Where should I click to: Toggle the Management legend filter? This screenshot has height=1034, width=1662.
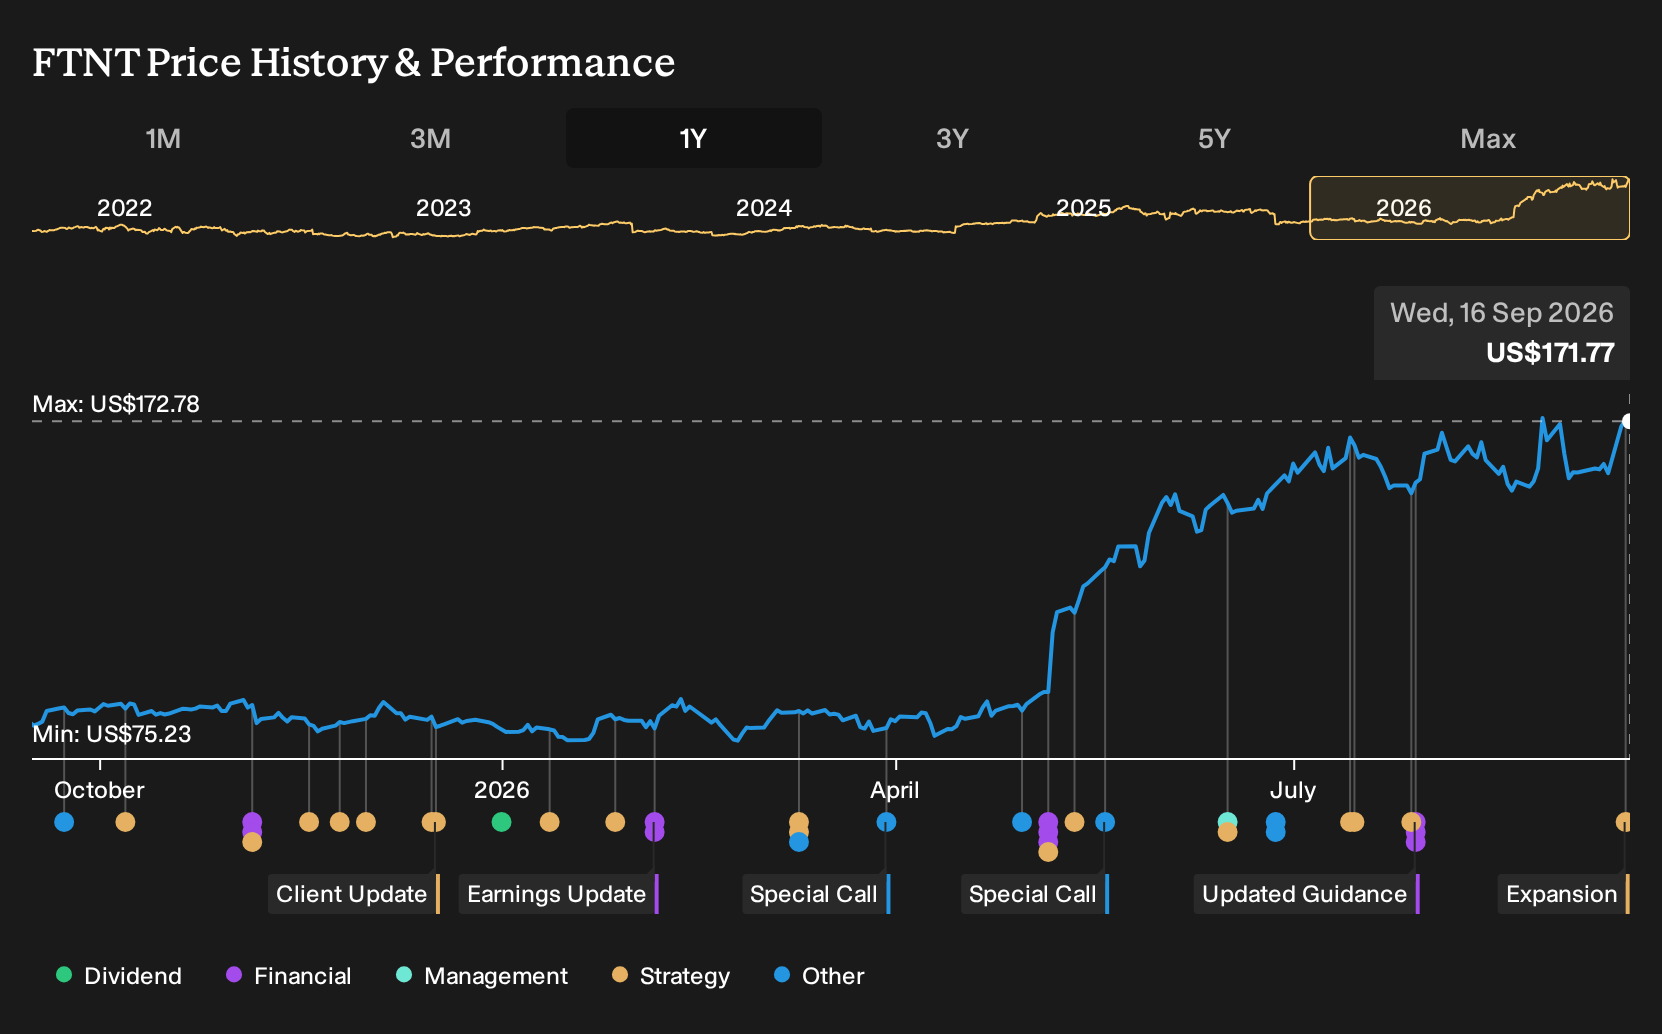[482, 975]
